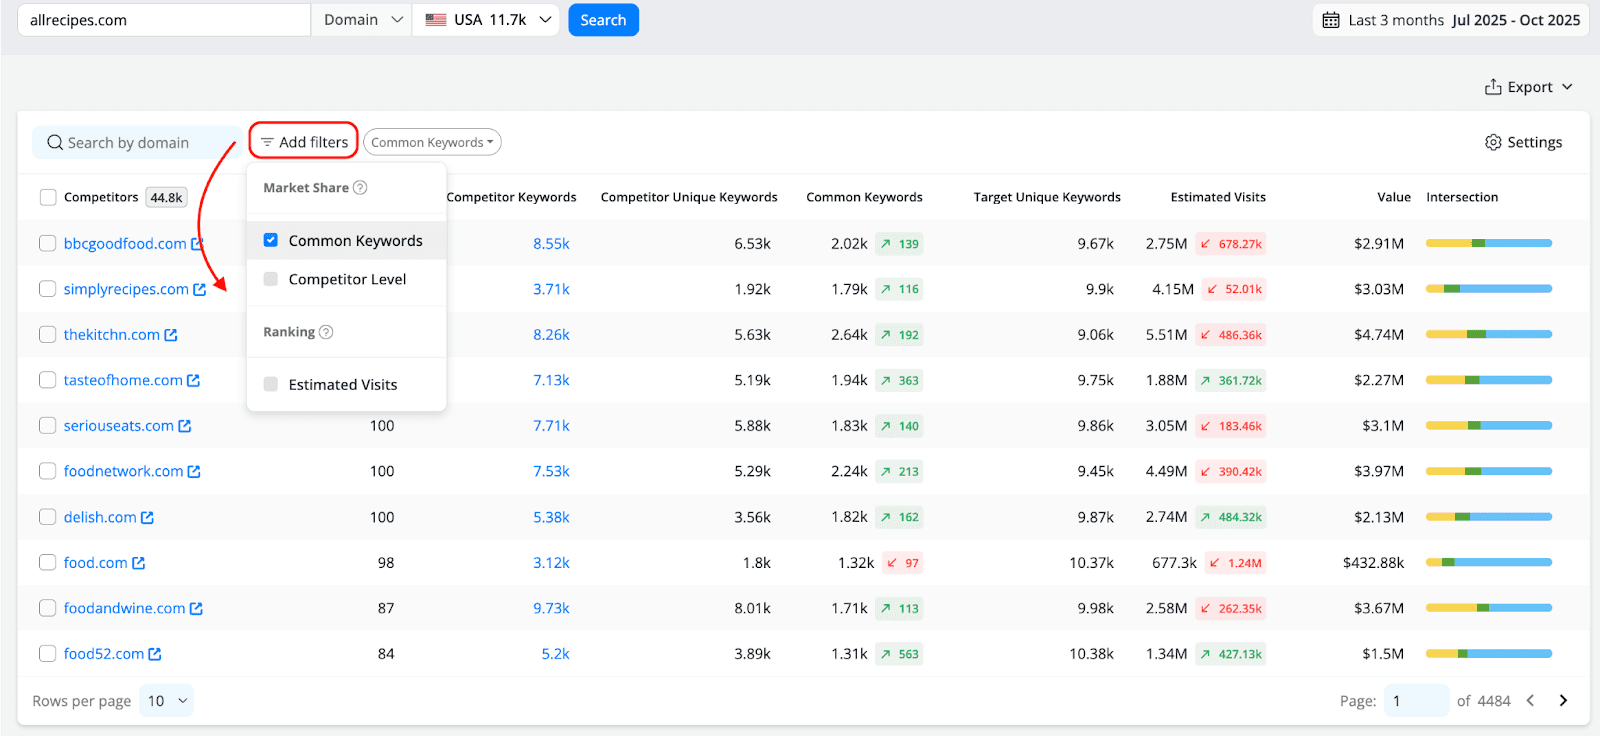This screenshot has width=1600, height=736.
Task: Click the 563 common keywords change badge
Action: point(899,654)
